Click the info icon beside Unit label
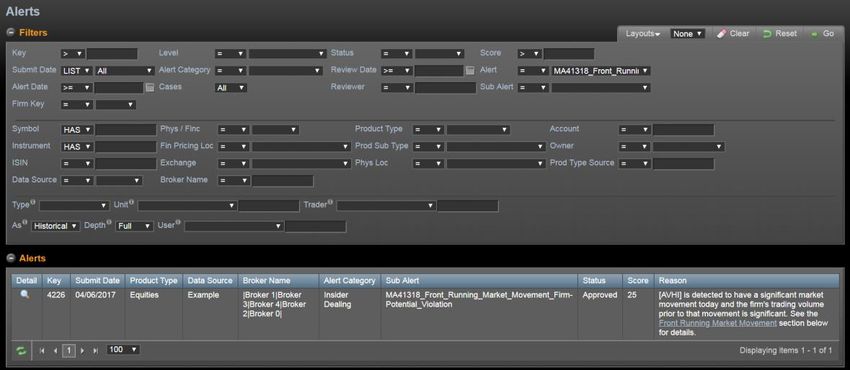 point(132,202)
